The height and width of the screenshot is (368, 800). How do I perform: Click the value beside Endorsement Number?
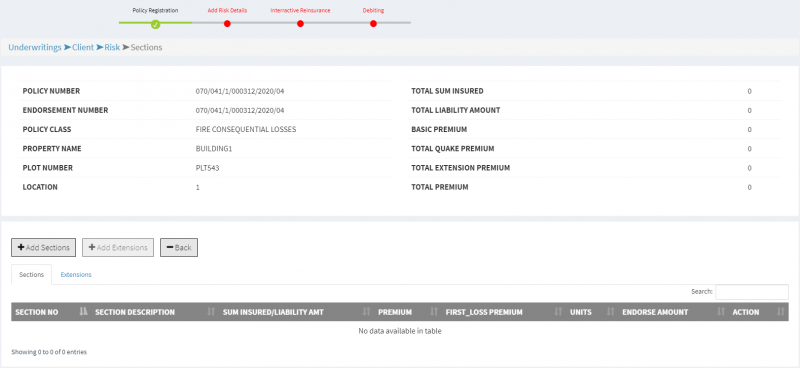click(240, 110)
